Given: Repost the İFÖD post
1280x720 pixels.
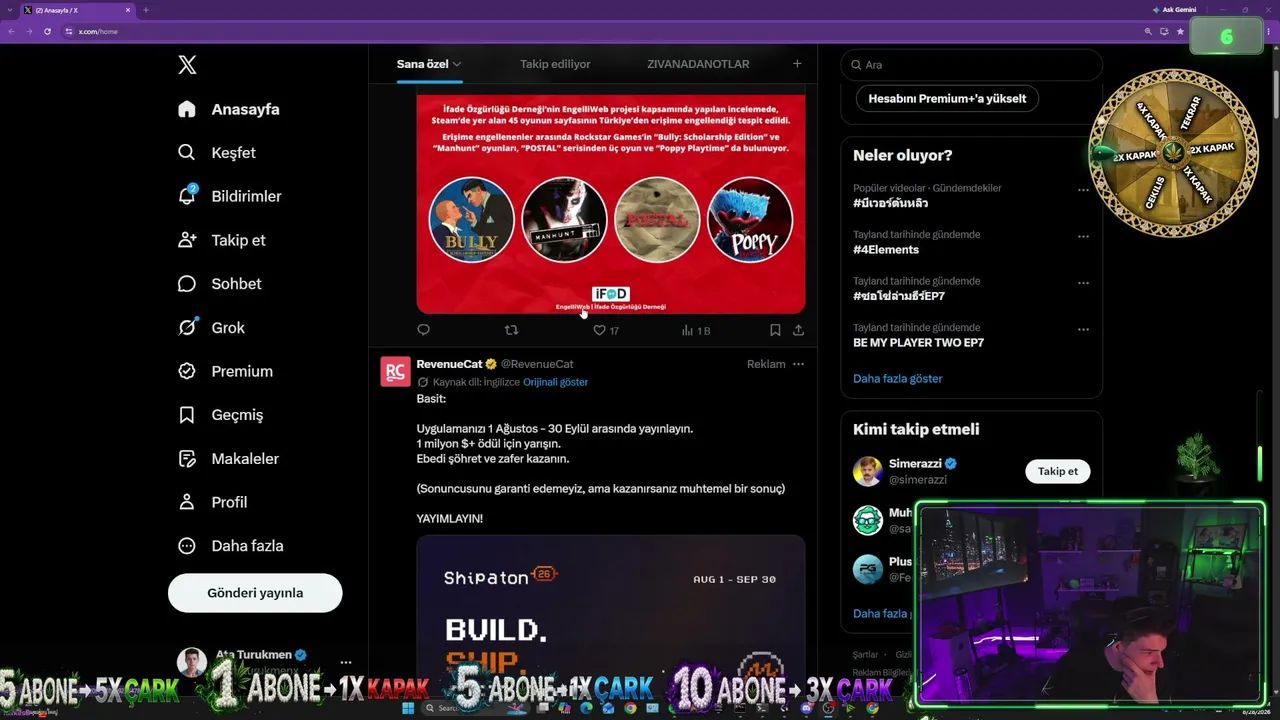Looking at the screenshot, I should 511,330.
